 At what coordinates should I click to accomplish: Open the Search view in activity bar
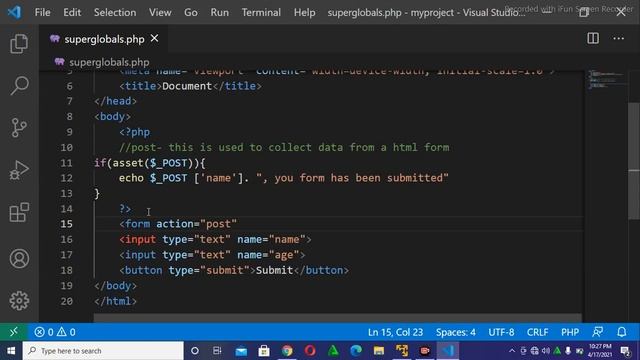point(19,86)
